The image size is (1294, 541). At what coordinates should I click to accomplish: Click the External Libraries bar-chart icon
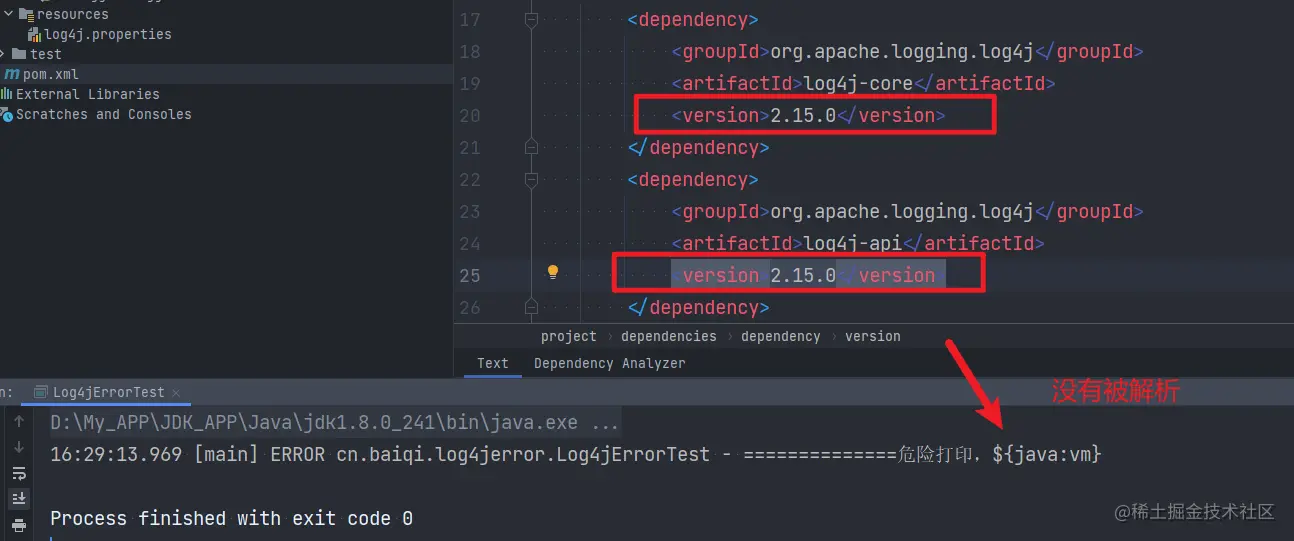click(x=7, y=94)
